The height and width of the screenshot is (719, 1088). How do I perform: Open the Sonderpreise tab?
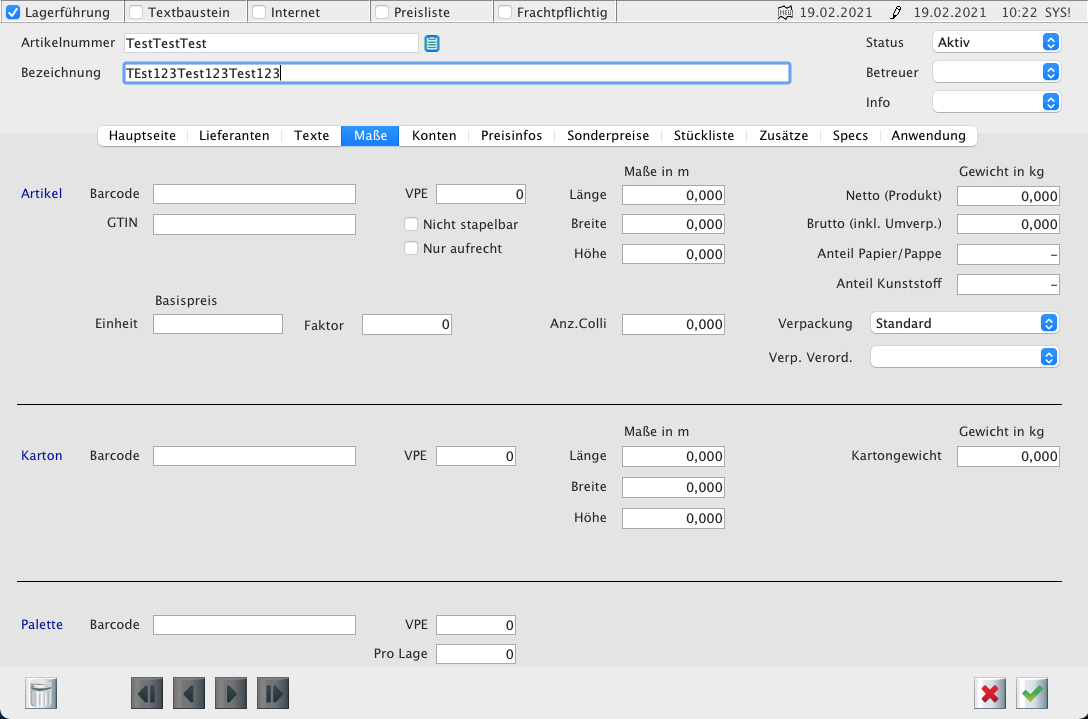click(608, 136)
